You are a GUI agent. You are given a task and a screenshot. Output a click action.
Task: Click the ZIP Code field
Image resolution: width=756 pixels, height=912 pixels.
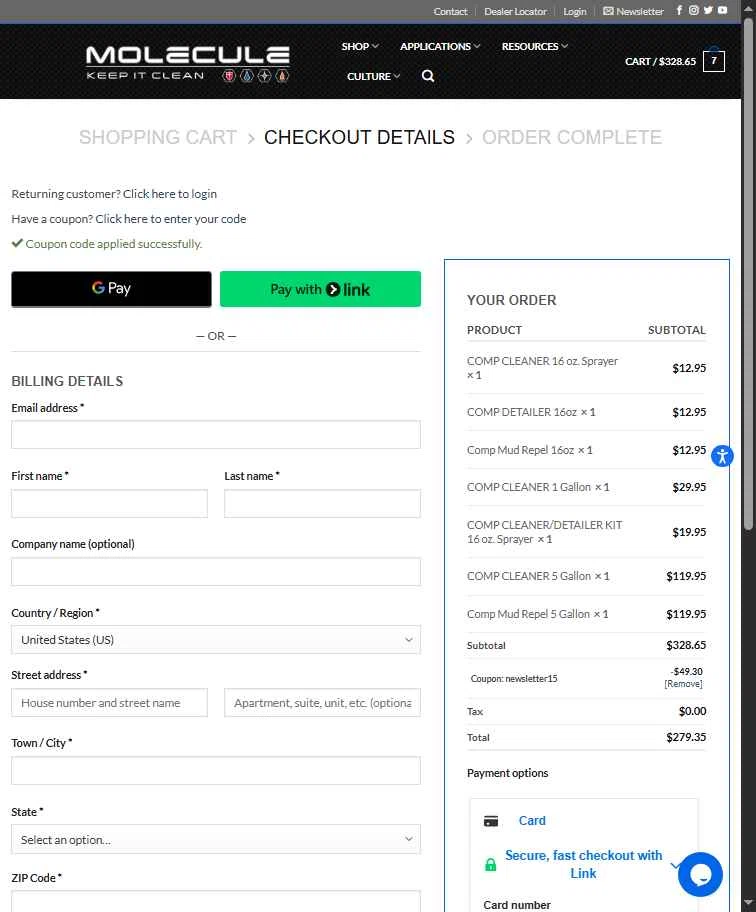(x=216, y=901)
